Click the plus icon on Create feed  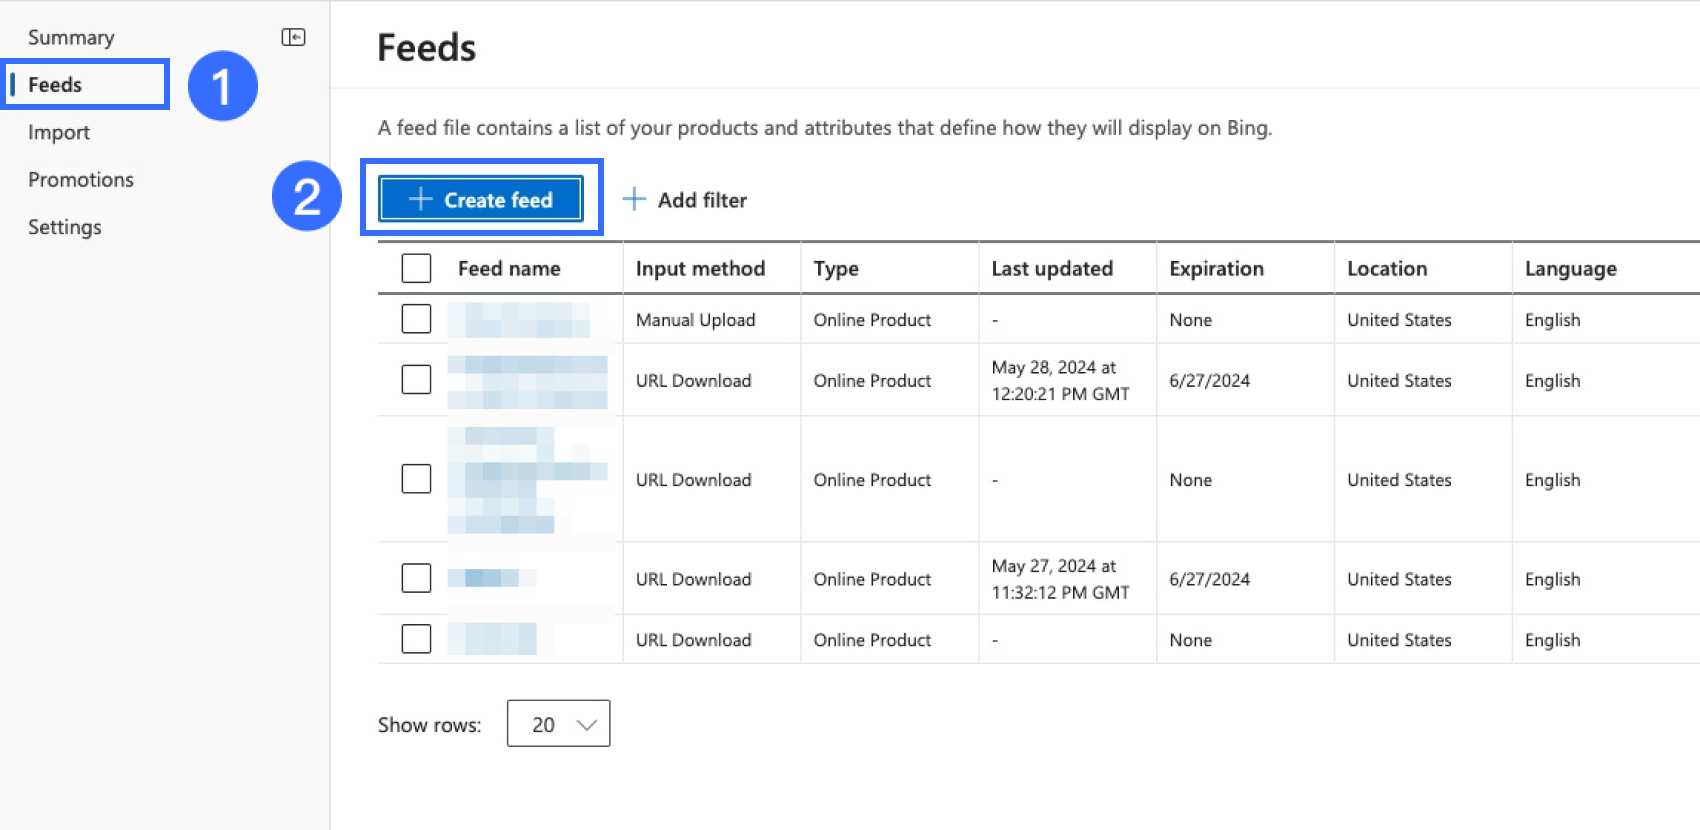point(420,199)
